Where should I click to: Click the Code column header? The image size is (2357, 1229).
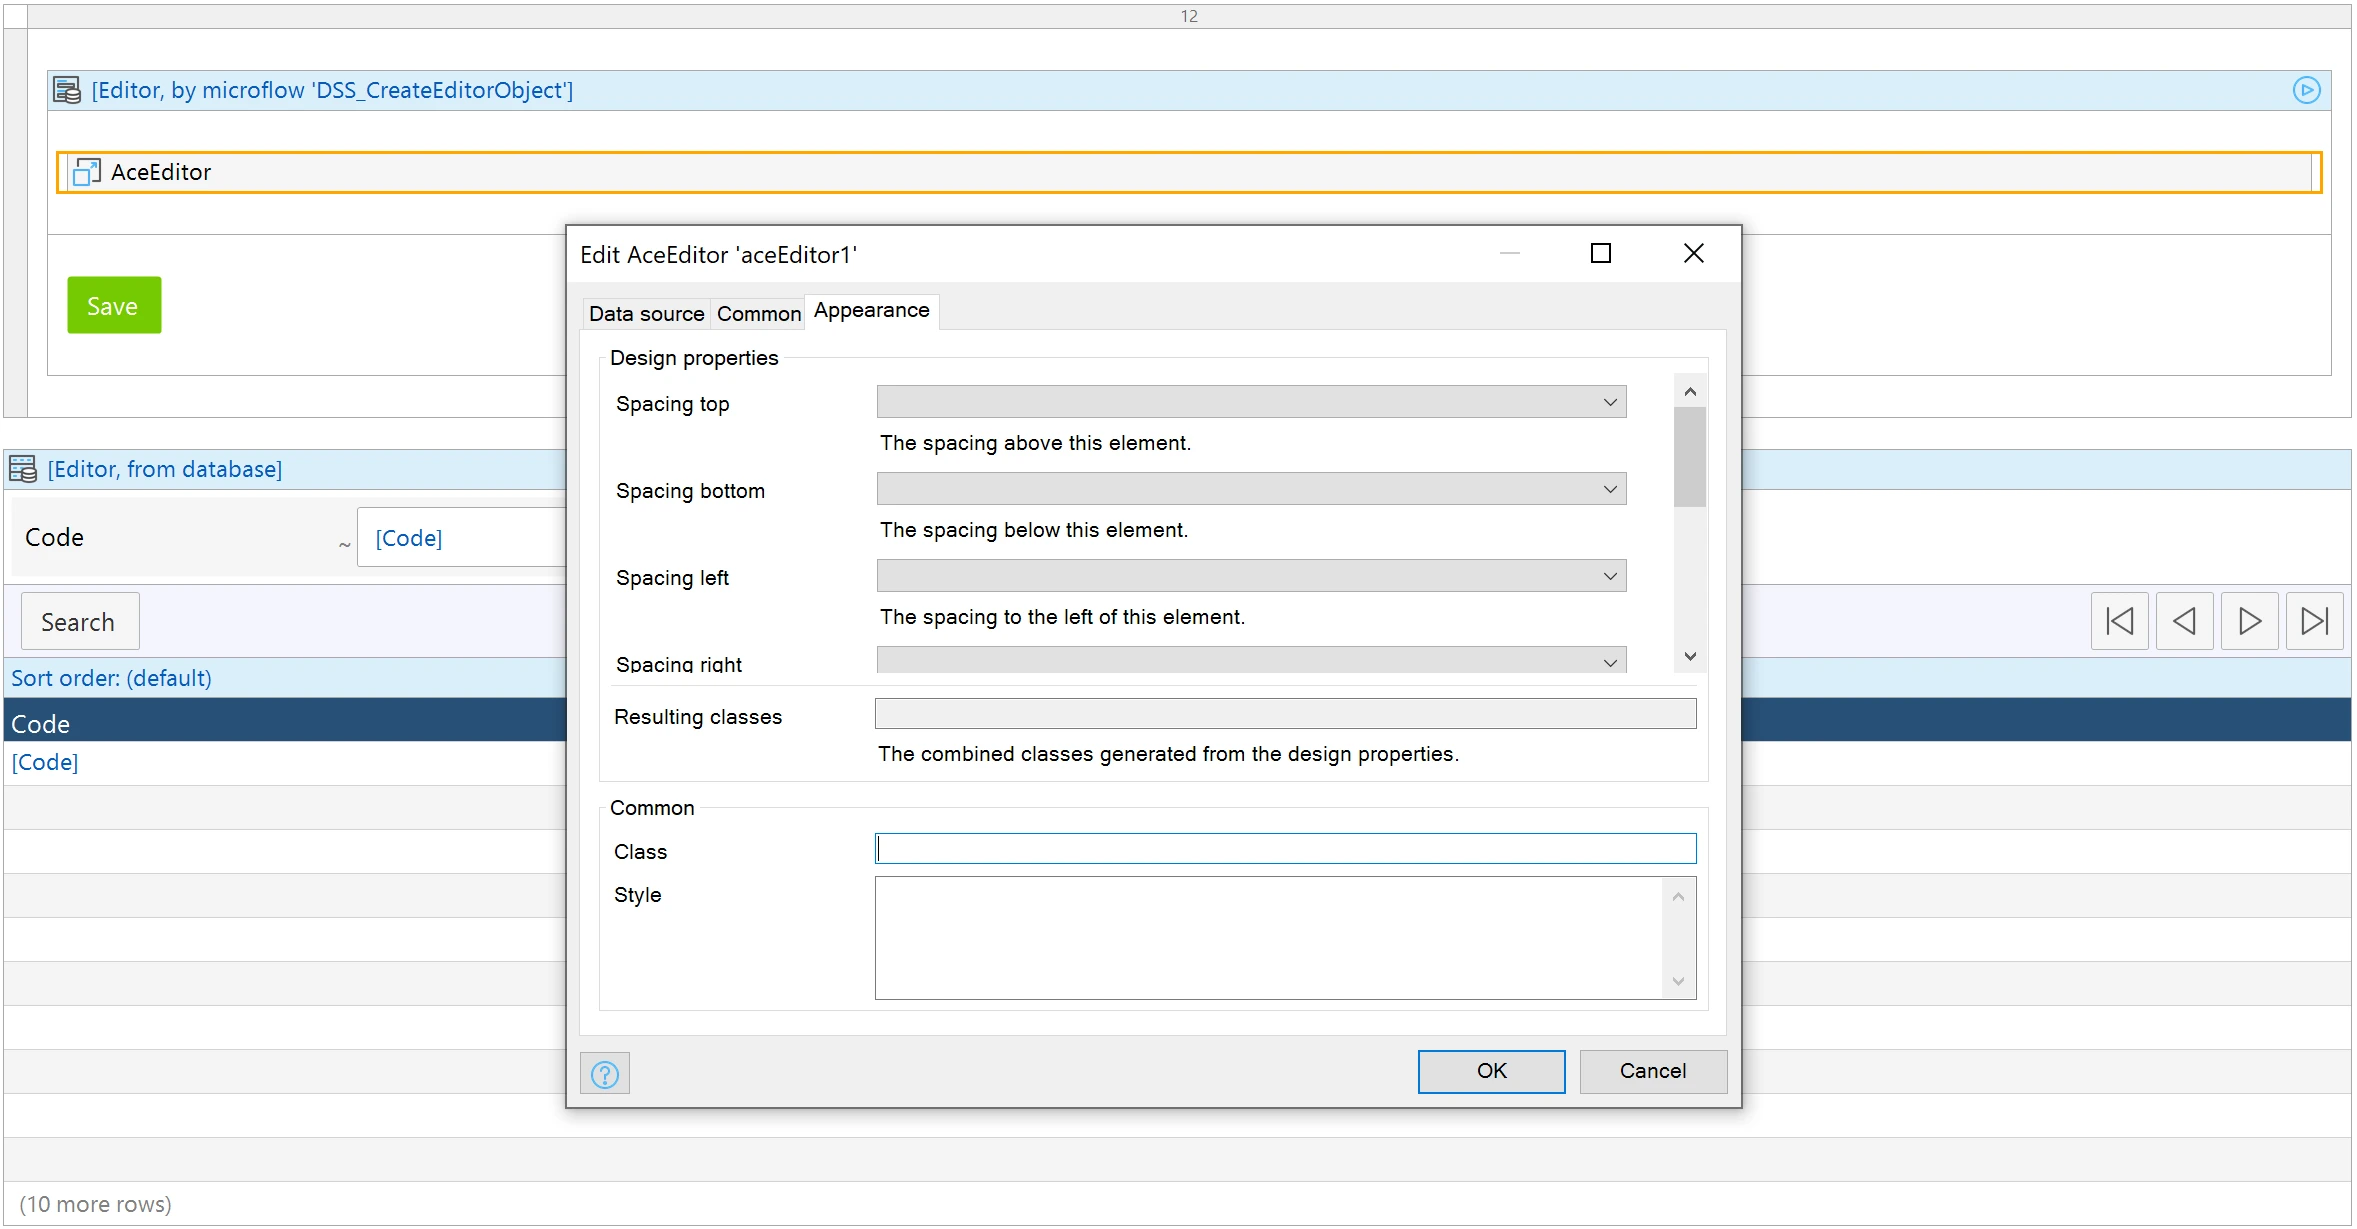click(40, 724)
